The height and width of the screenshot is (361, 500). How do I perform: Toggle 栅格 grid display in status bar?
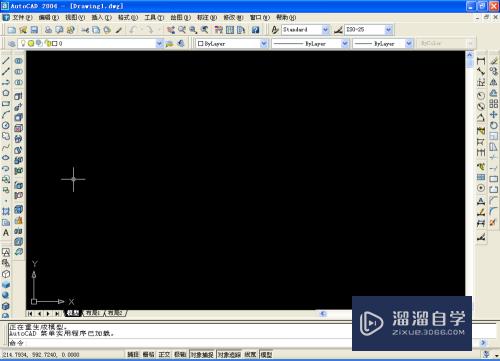pyautogui.click(x=149, y=354)
